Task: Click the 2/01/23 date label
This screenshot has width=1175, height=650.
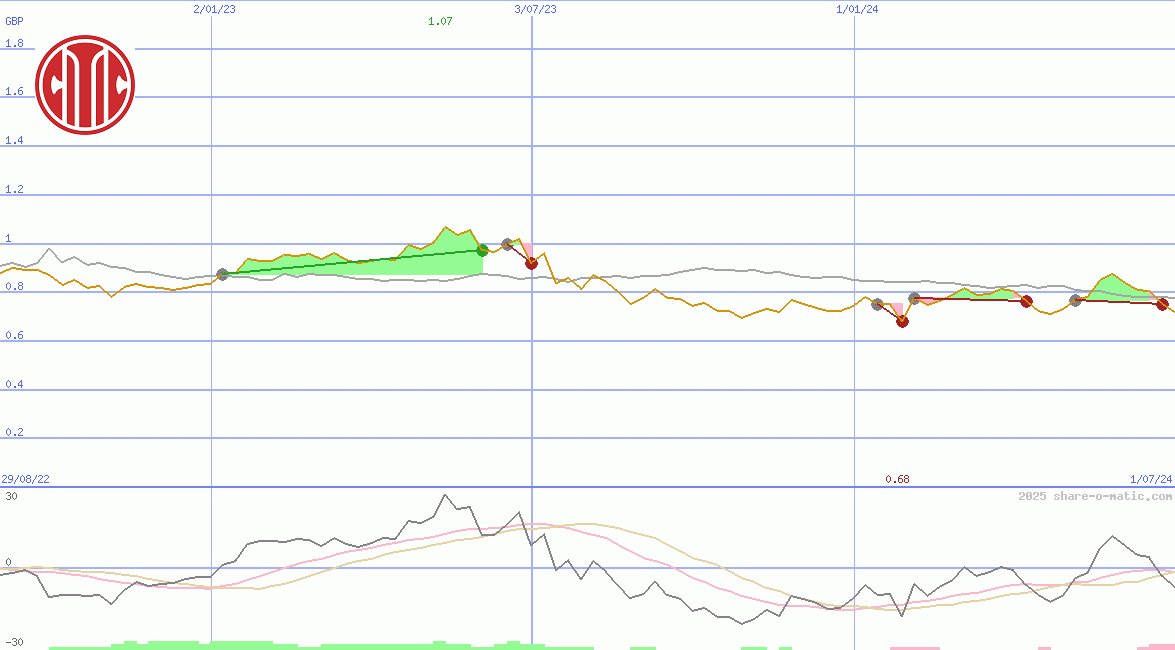Action: [214, 9]
